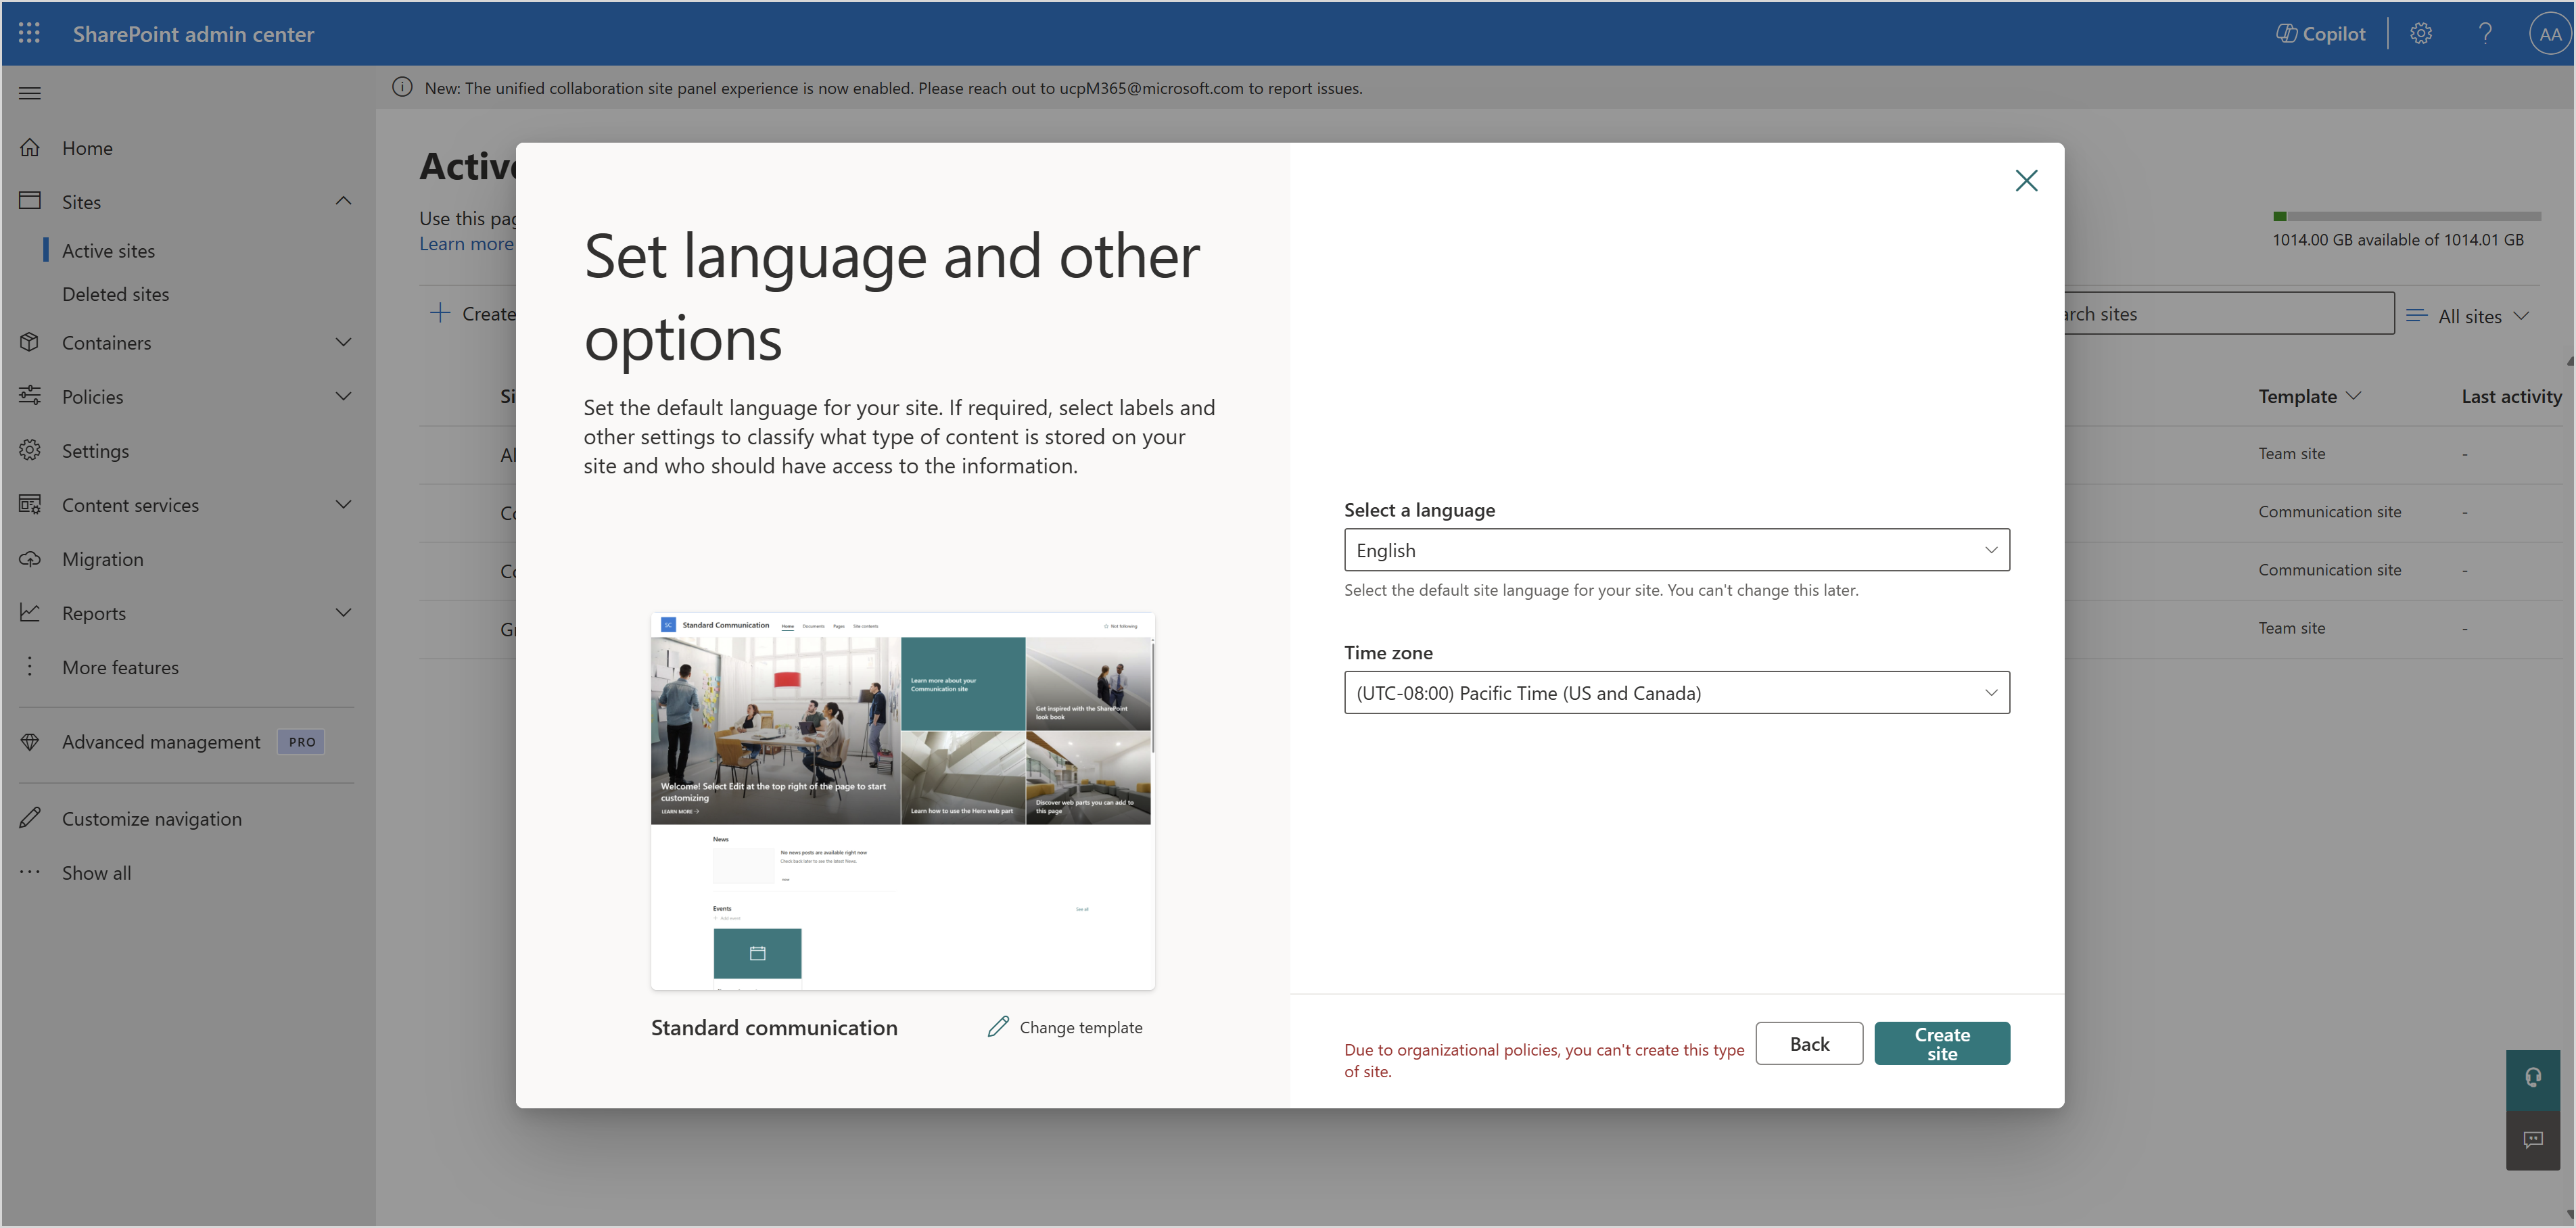Open the headset support widget icon

click(x=2532, y=1078)
